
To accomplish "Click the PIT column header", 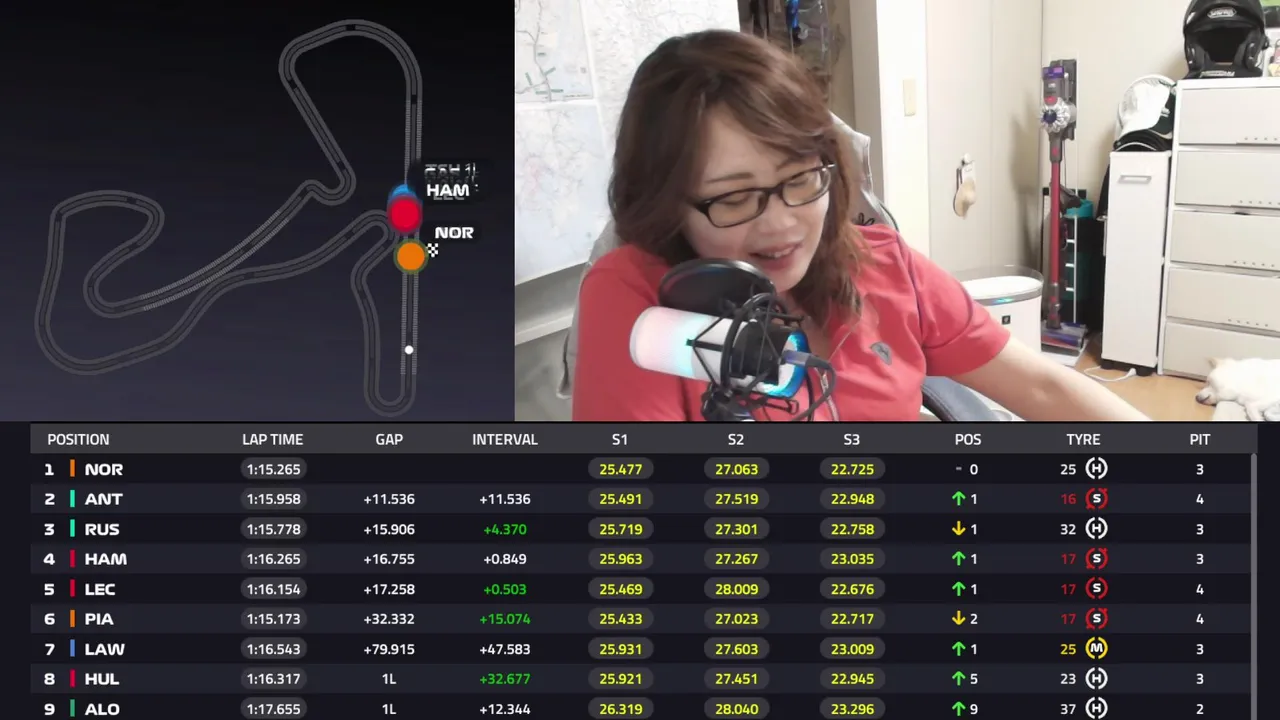I will (1200, 439).
